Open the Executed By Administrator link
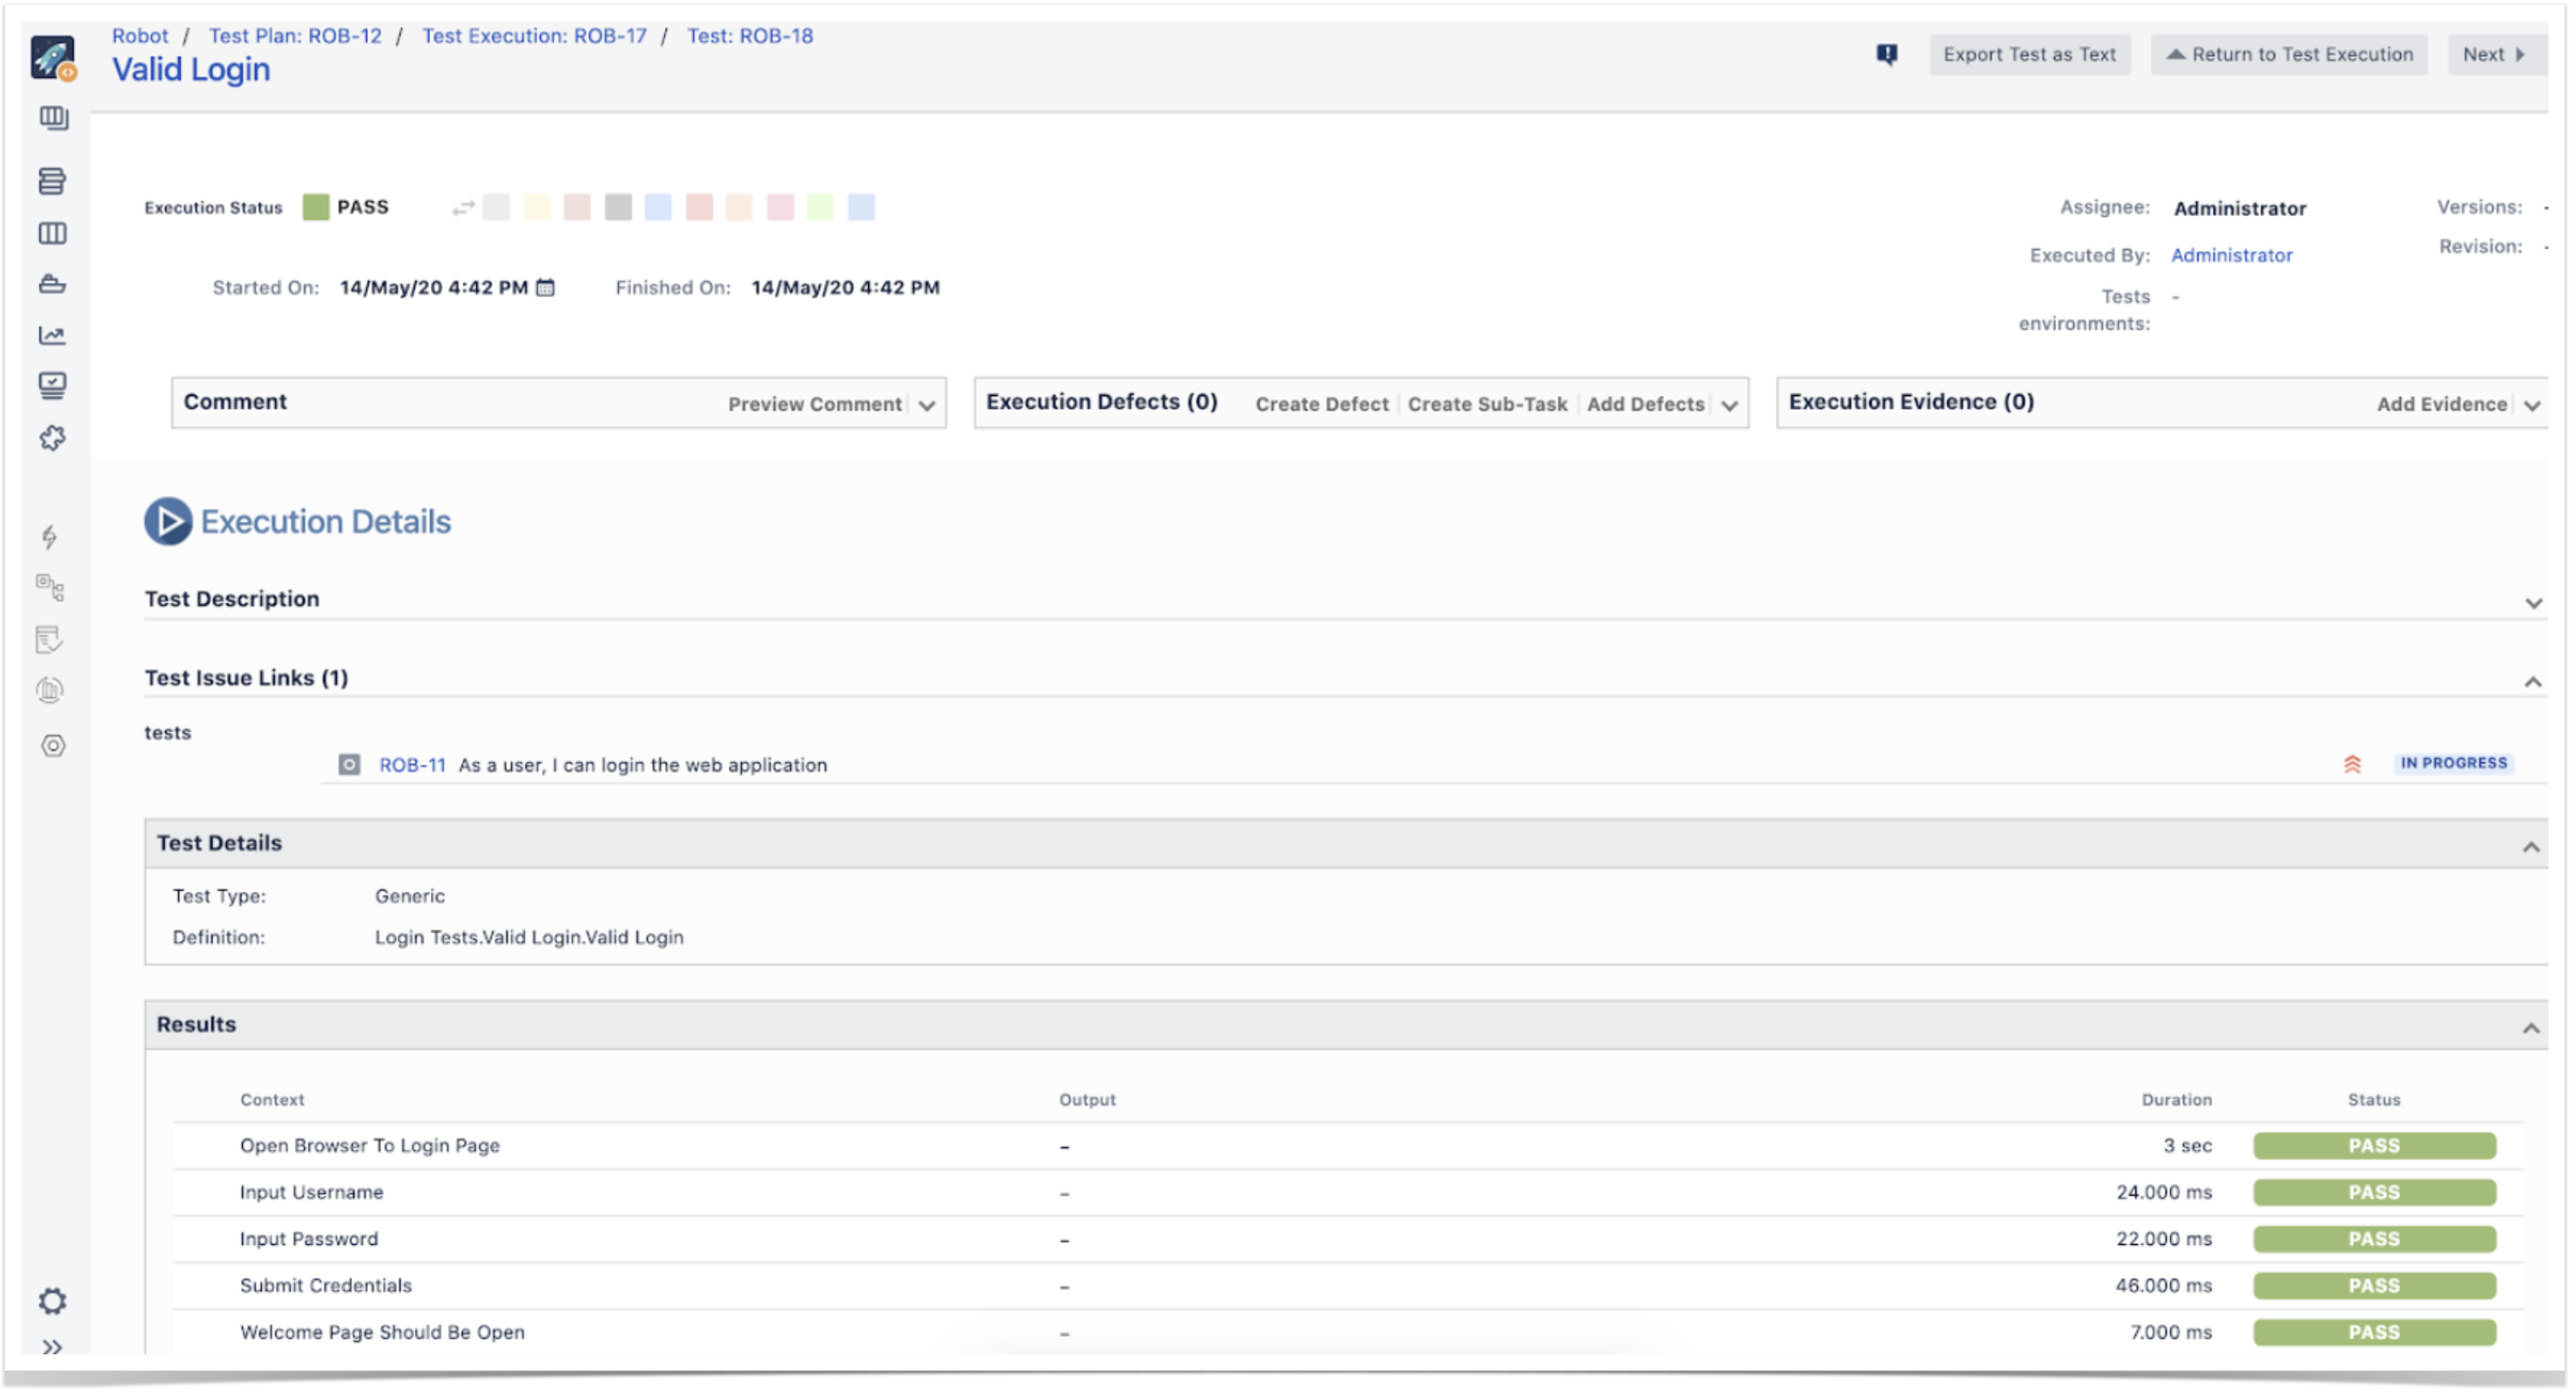The height and width of the screenshot is (1394, 2576). 2232,255
